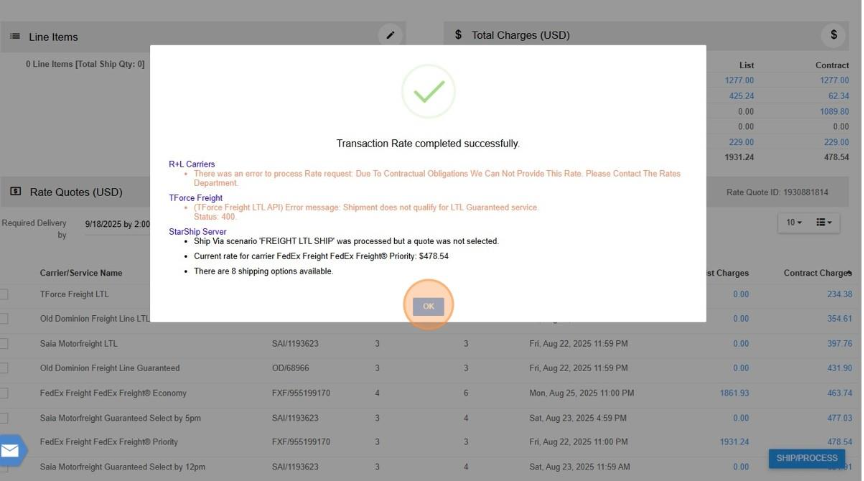Open the 10 rows per page dropdown
Viewport: 864px width, 481px height.
792,222
